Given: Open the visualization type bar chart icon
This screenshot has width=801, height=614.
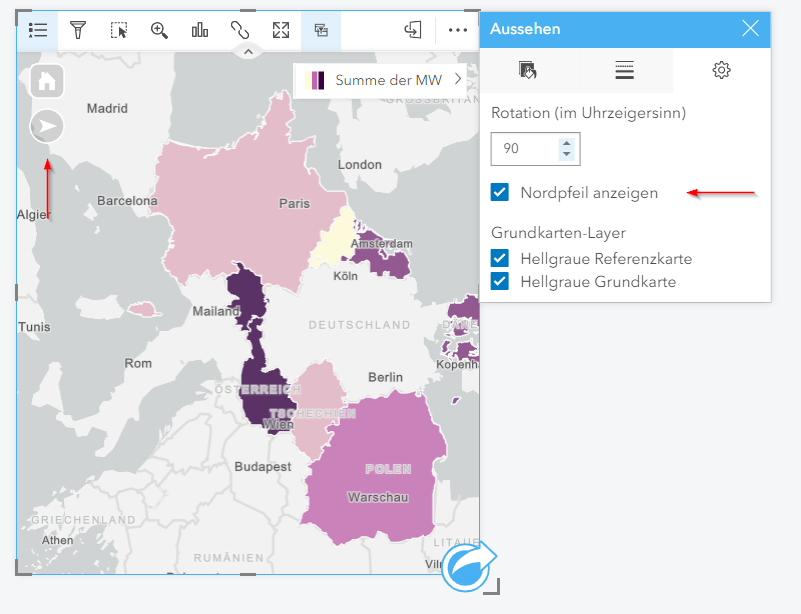Looking at the screenshot, I should (200, 30).
